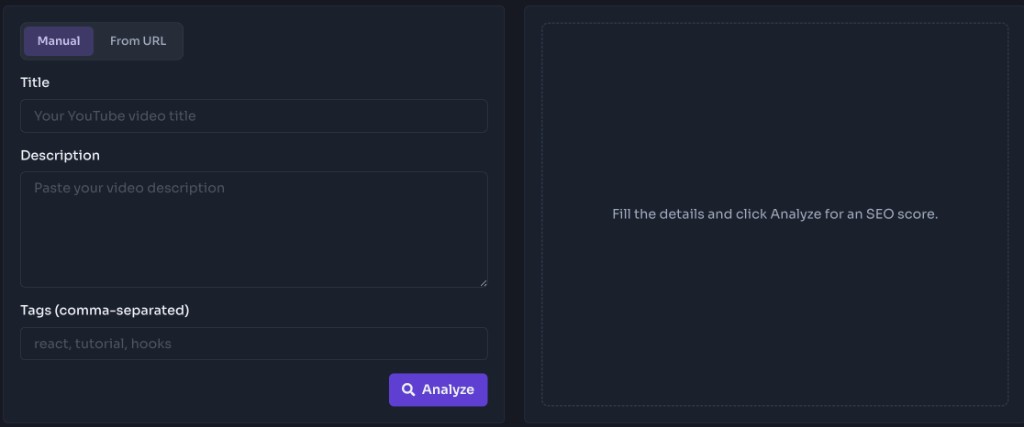Click empty space beside the Analyze button
This screenshot has width=1024, height=427.
coord(204,390)
